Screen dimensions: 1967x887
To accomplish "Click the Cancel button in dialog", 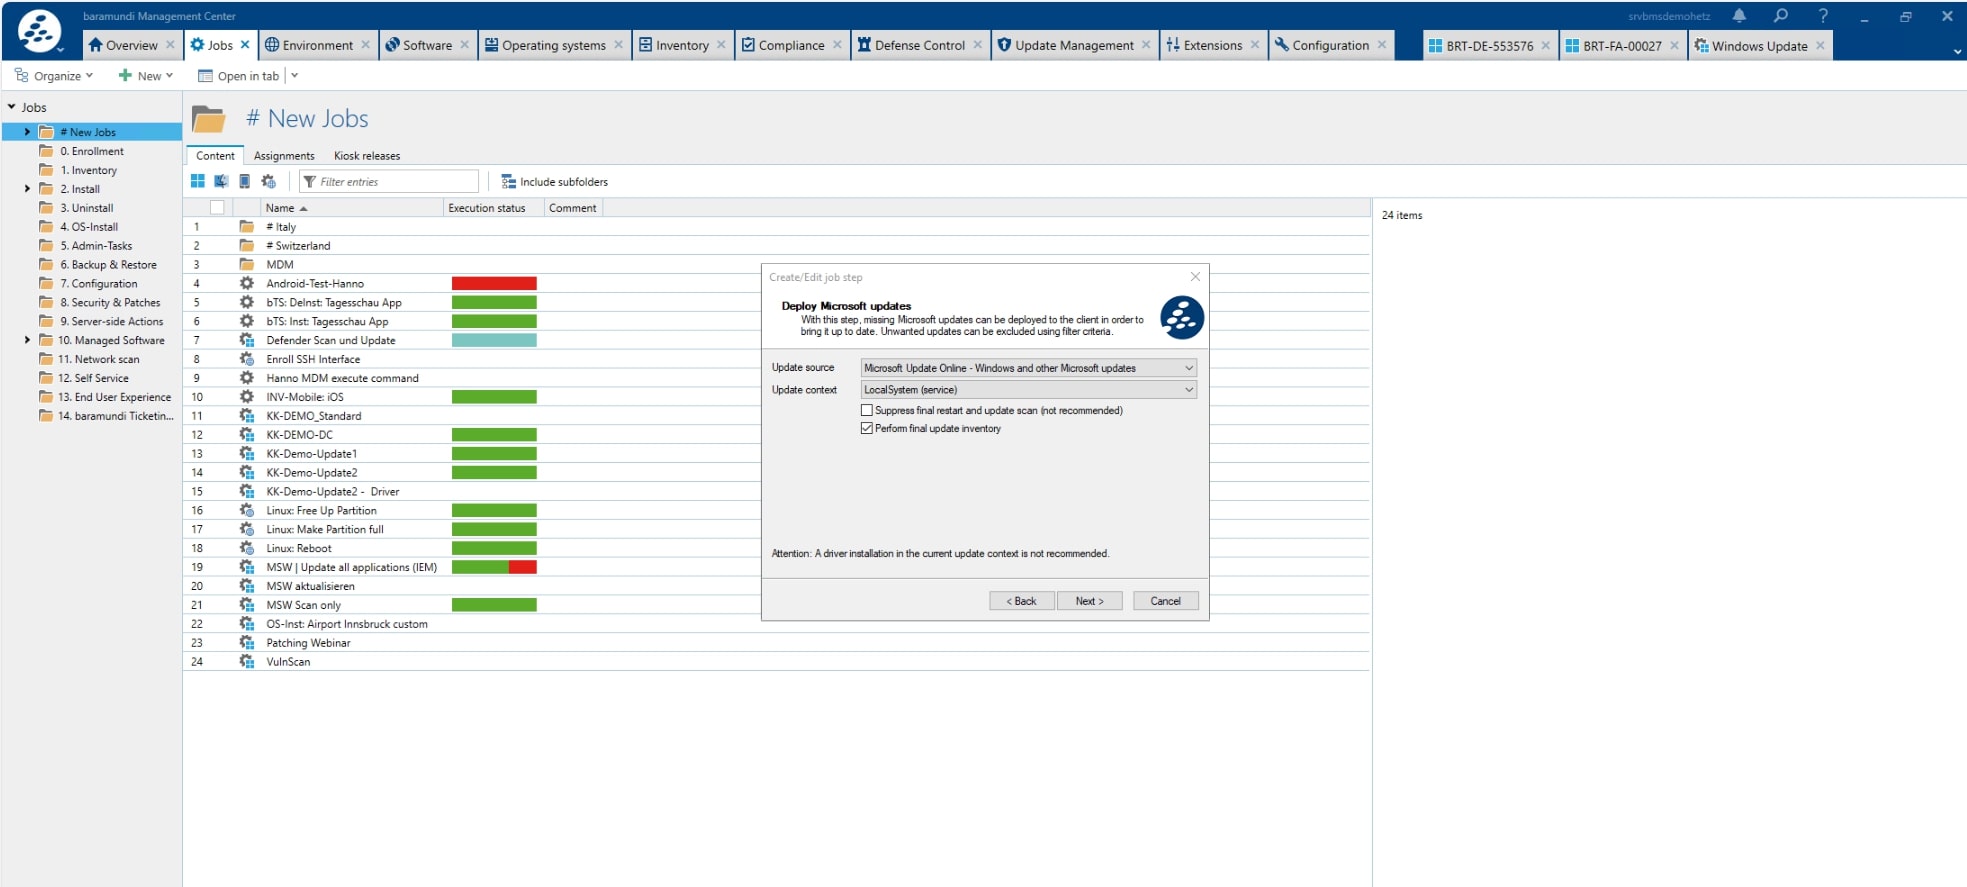I will point(1165,601).
